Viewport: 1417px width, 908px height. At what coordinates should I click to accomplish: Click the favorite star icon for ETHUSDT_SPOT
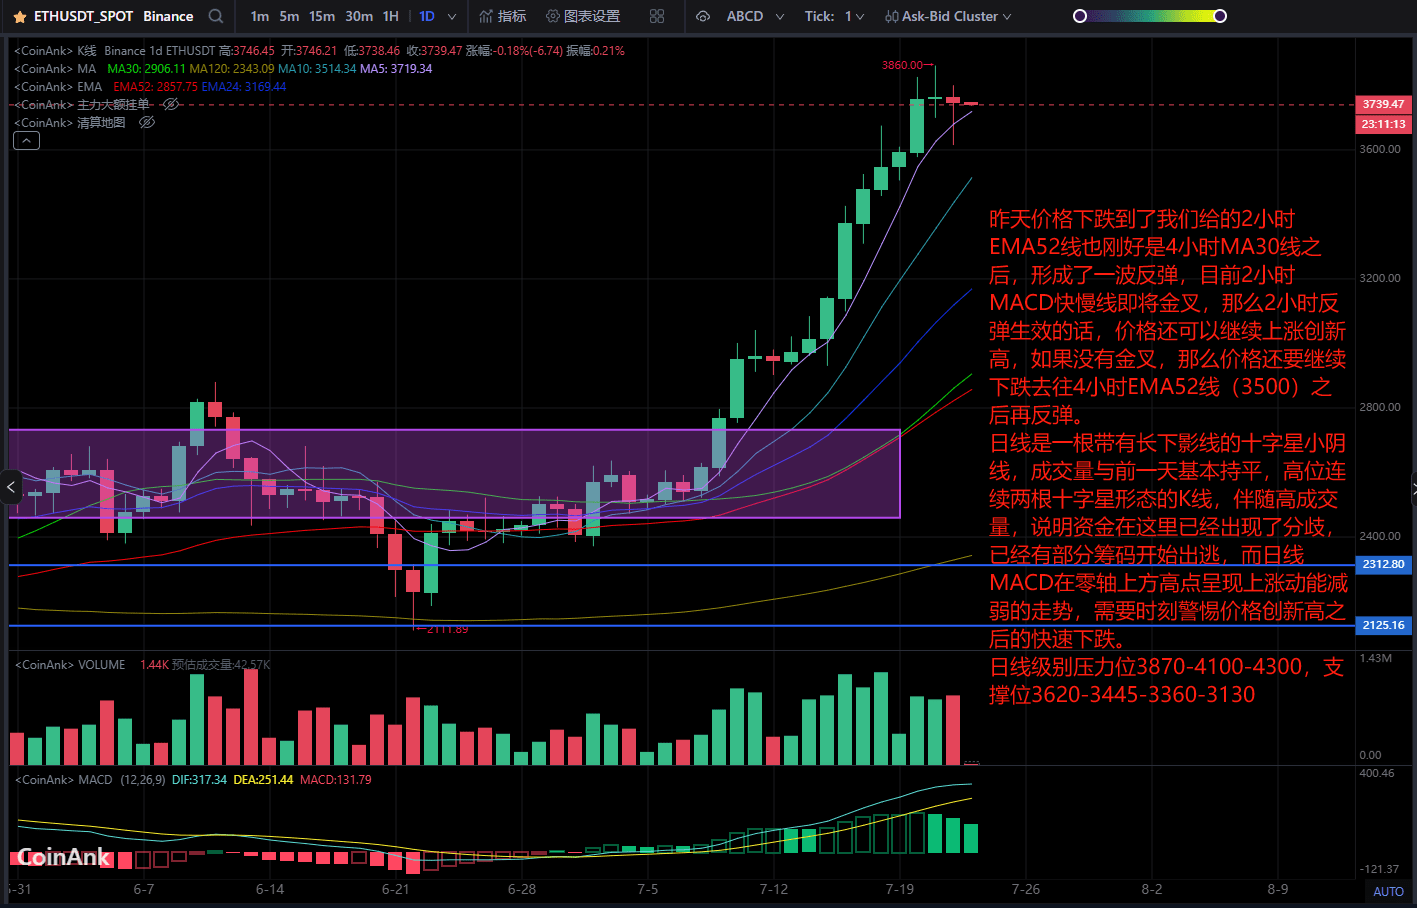20,17
